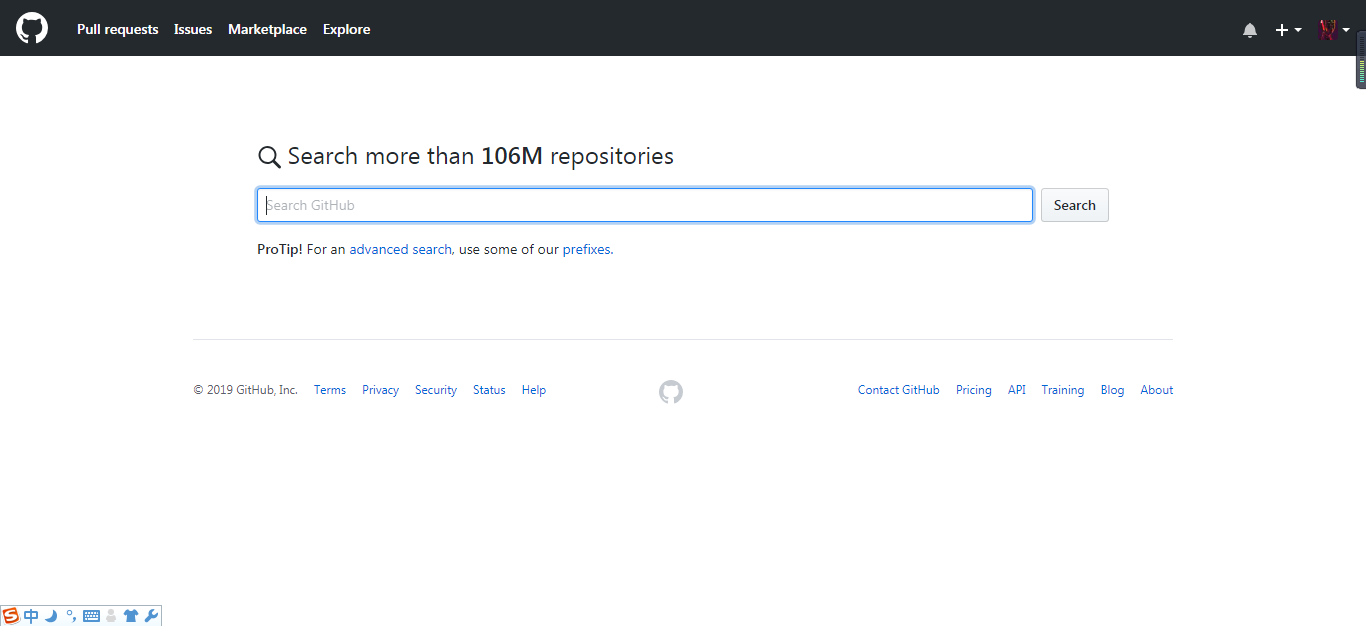Click the Search button
This screenshot has height=626, width=1366.
point(1075,205)
